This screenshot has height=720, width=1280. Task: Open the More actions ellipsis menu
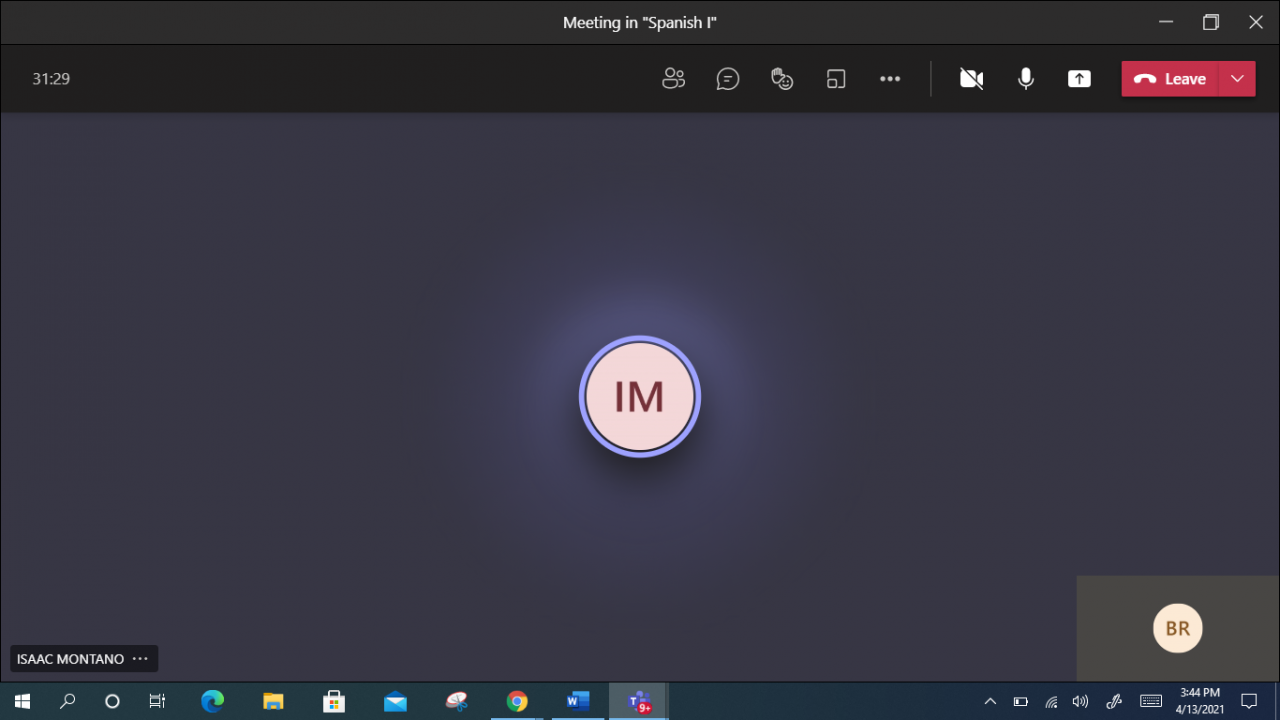point(890,79)
